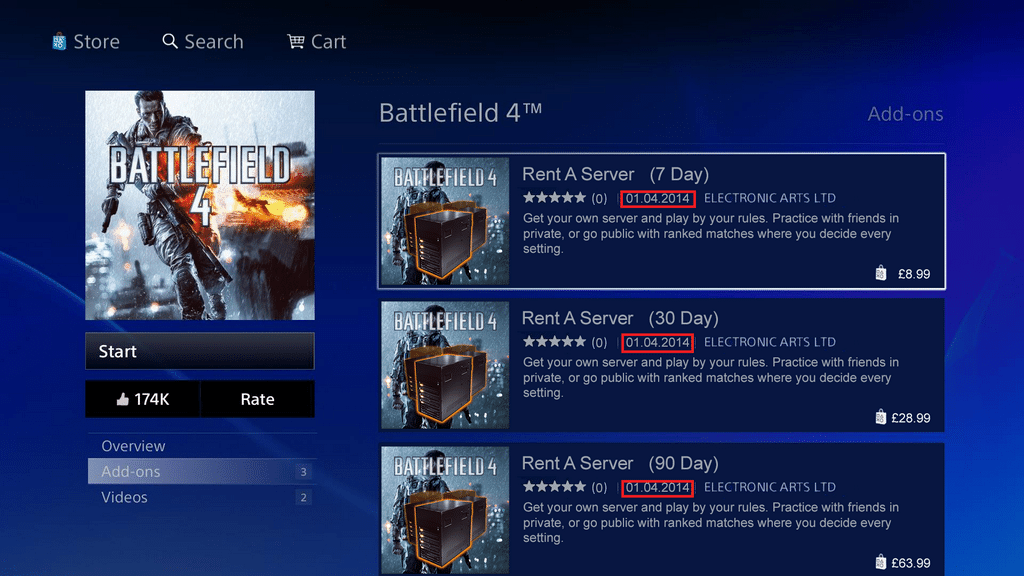This screenshot has width=1024, height=576.
Task: Click the Cart icon
Action: point(296,42)
